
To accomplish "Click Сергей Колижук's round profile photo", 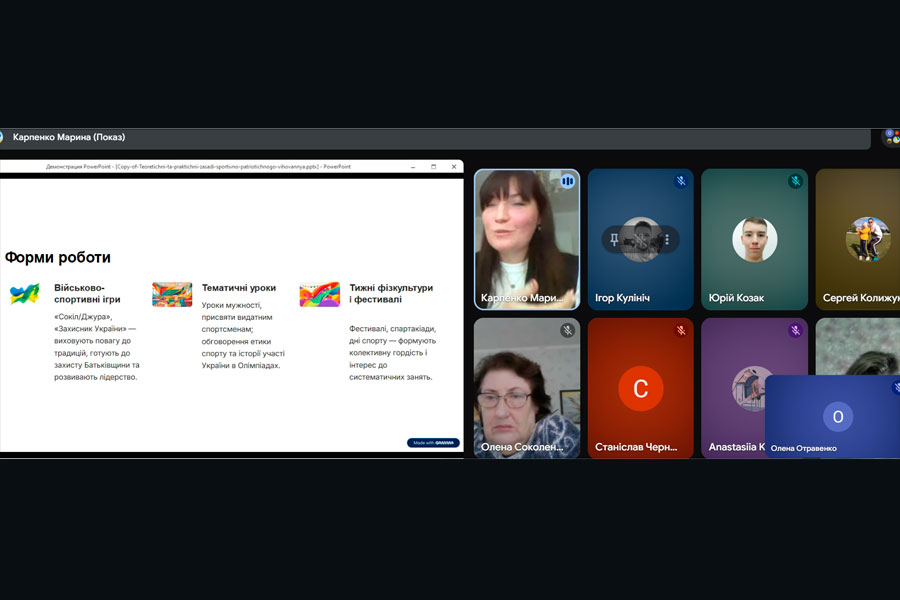I will pos(868,239).
